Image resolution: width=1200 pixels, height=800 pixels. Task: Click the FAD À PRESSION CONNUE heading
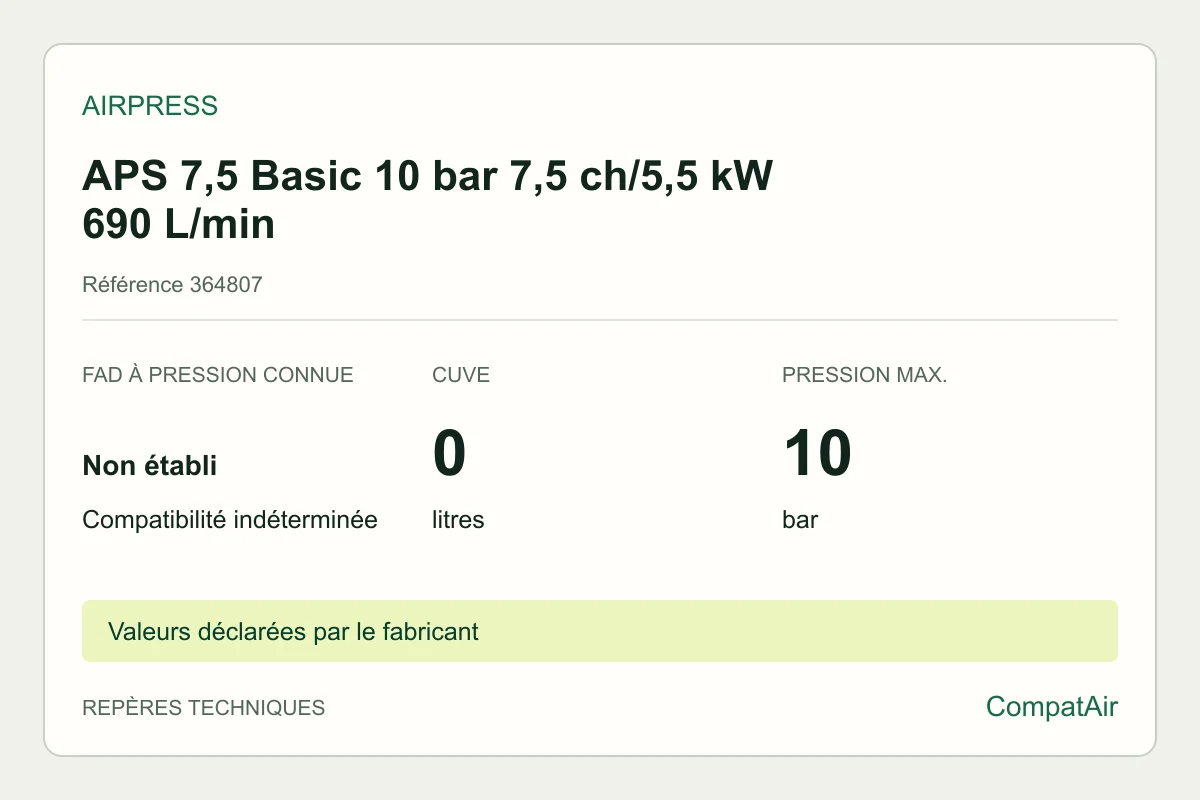[218, 376]
